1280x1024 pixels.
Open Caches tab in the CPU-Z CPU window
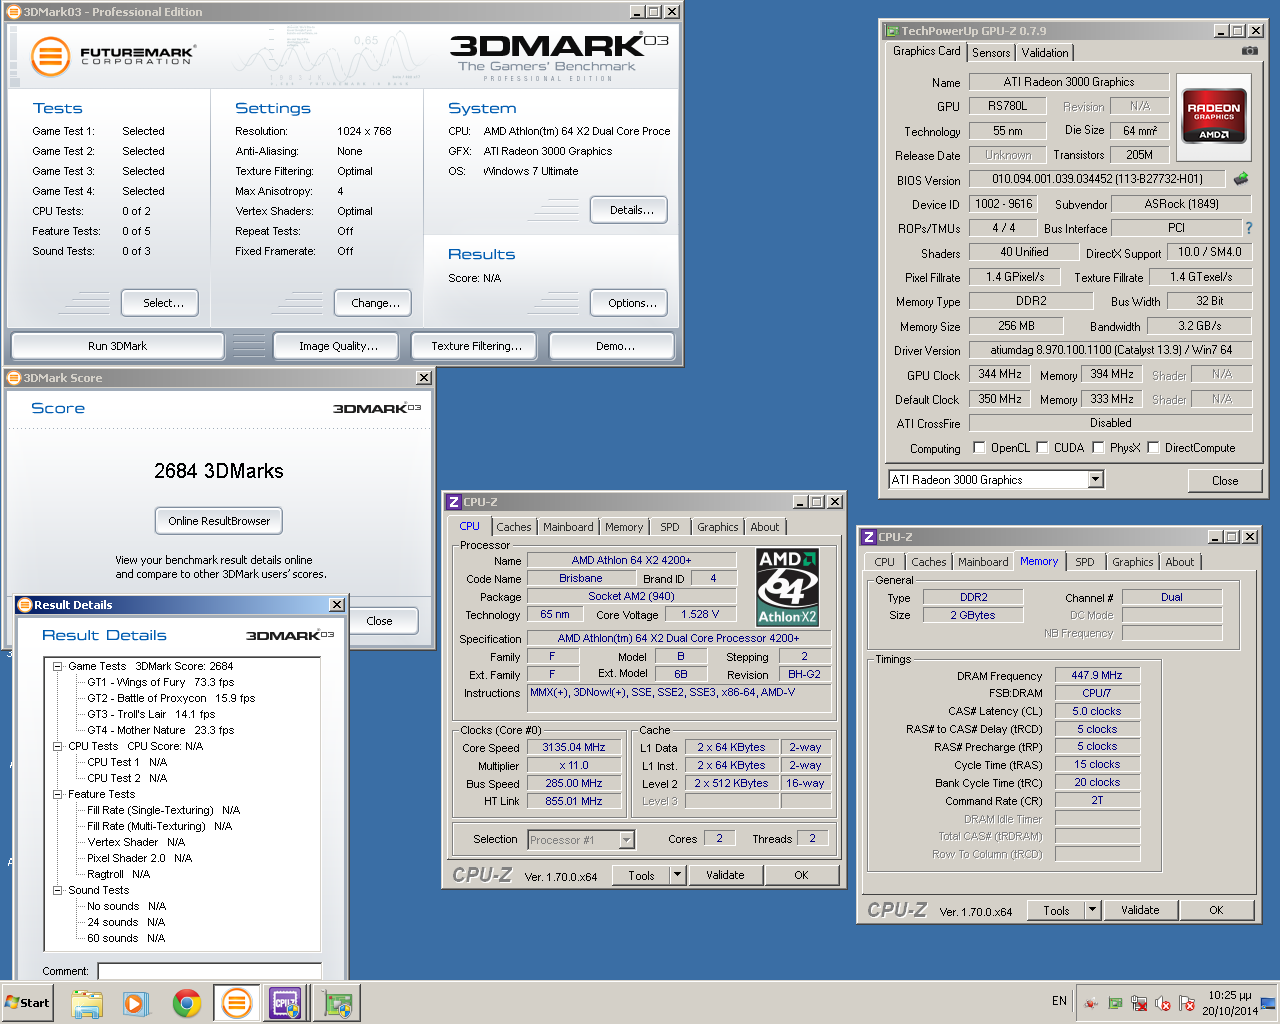(514, 527)
